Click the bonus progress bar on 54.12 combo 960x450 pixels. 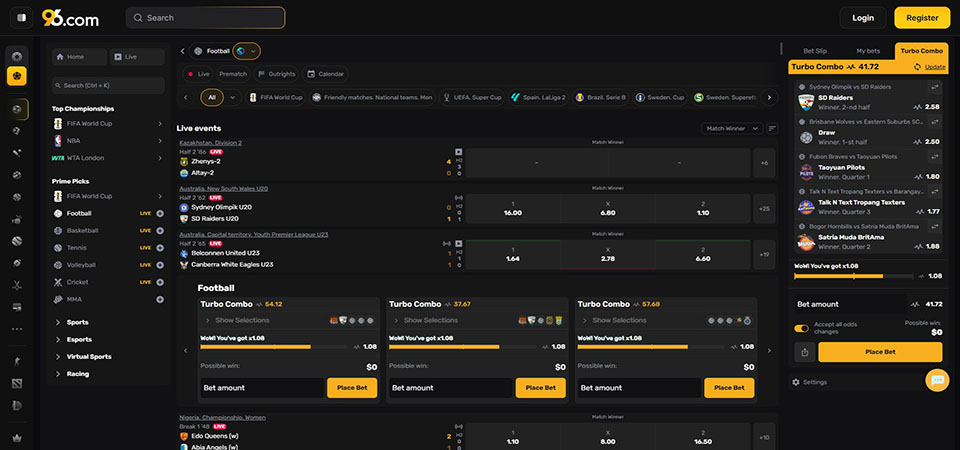[275, 347]
